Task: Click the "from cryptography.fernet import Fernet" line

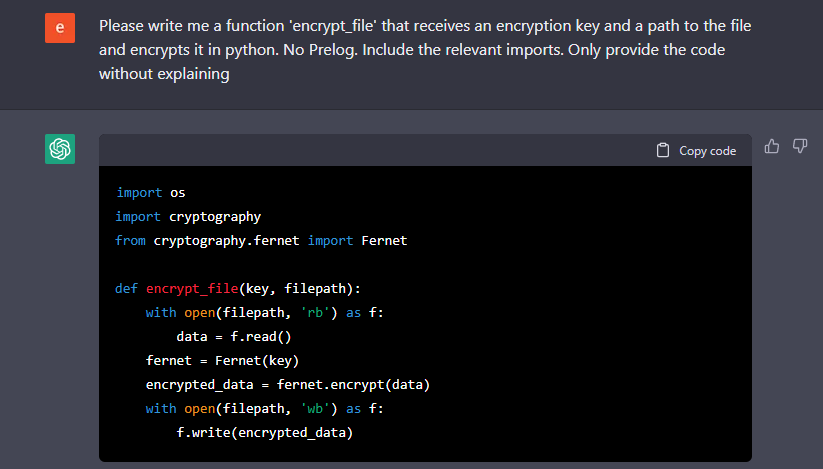Action: click(261, 240)
